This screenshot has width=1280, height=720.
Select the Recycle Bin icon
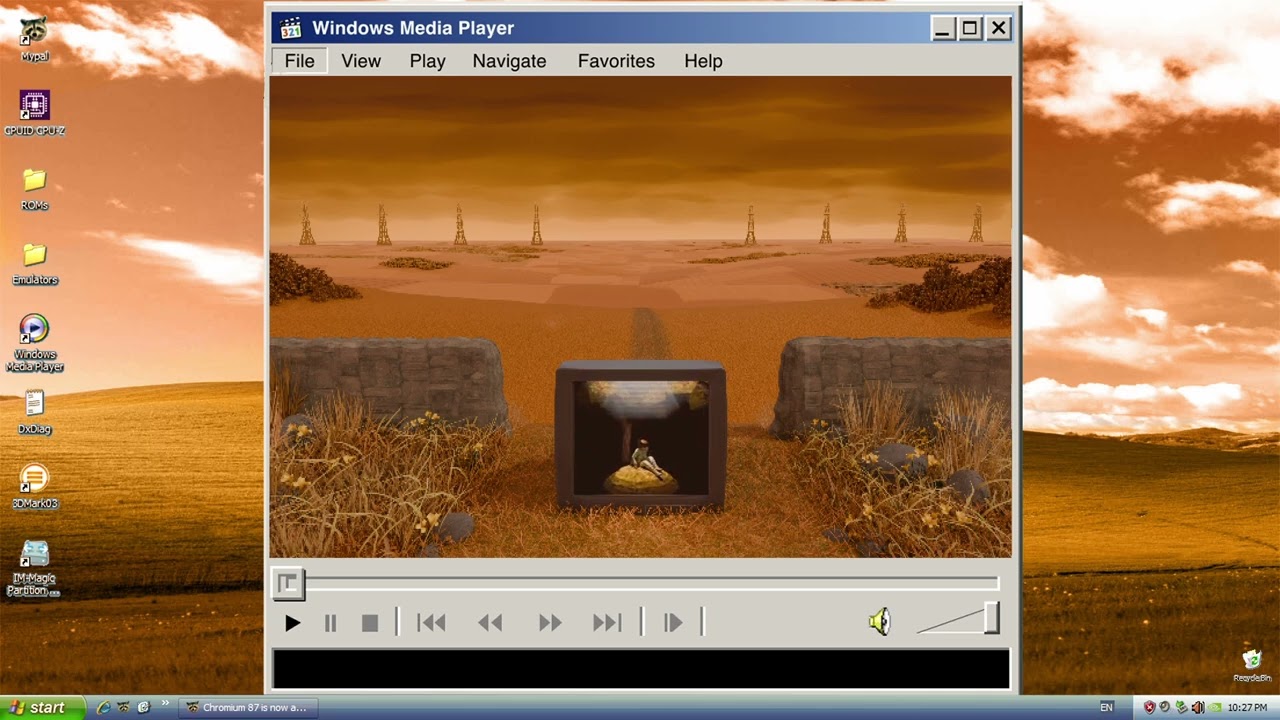tap(1252, 665)
